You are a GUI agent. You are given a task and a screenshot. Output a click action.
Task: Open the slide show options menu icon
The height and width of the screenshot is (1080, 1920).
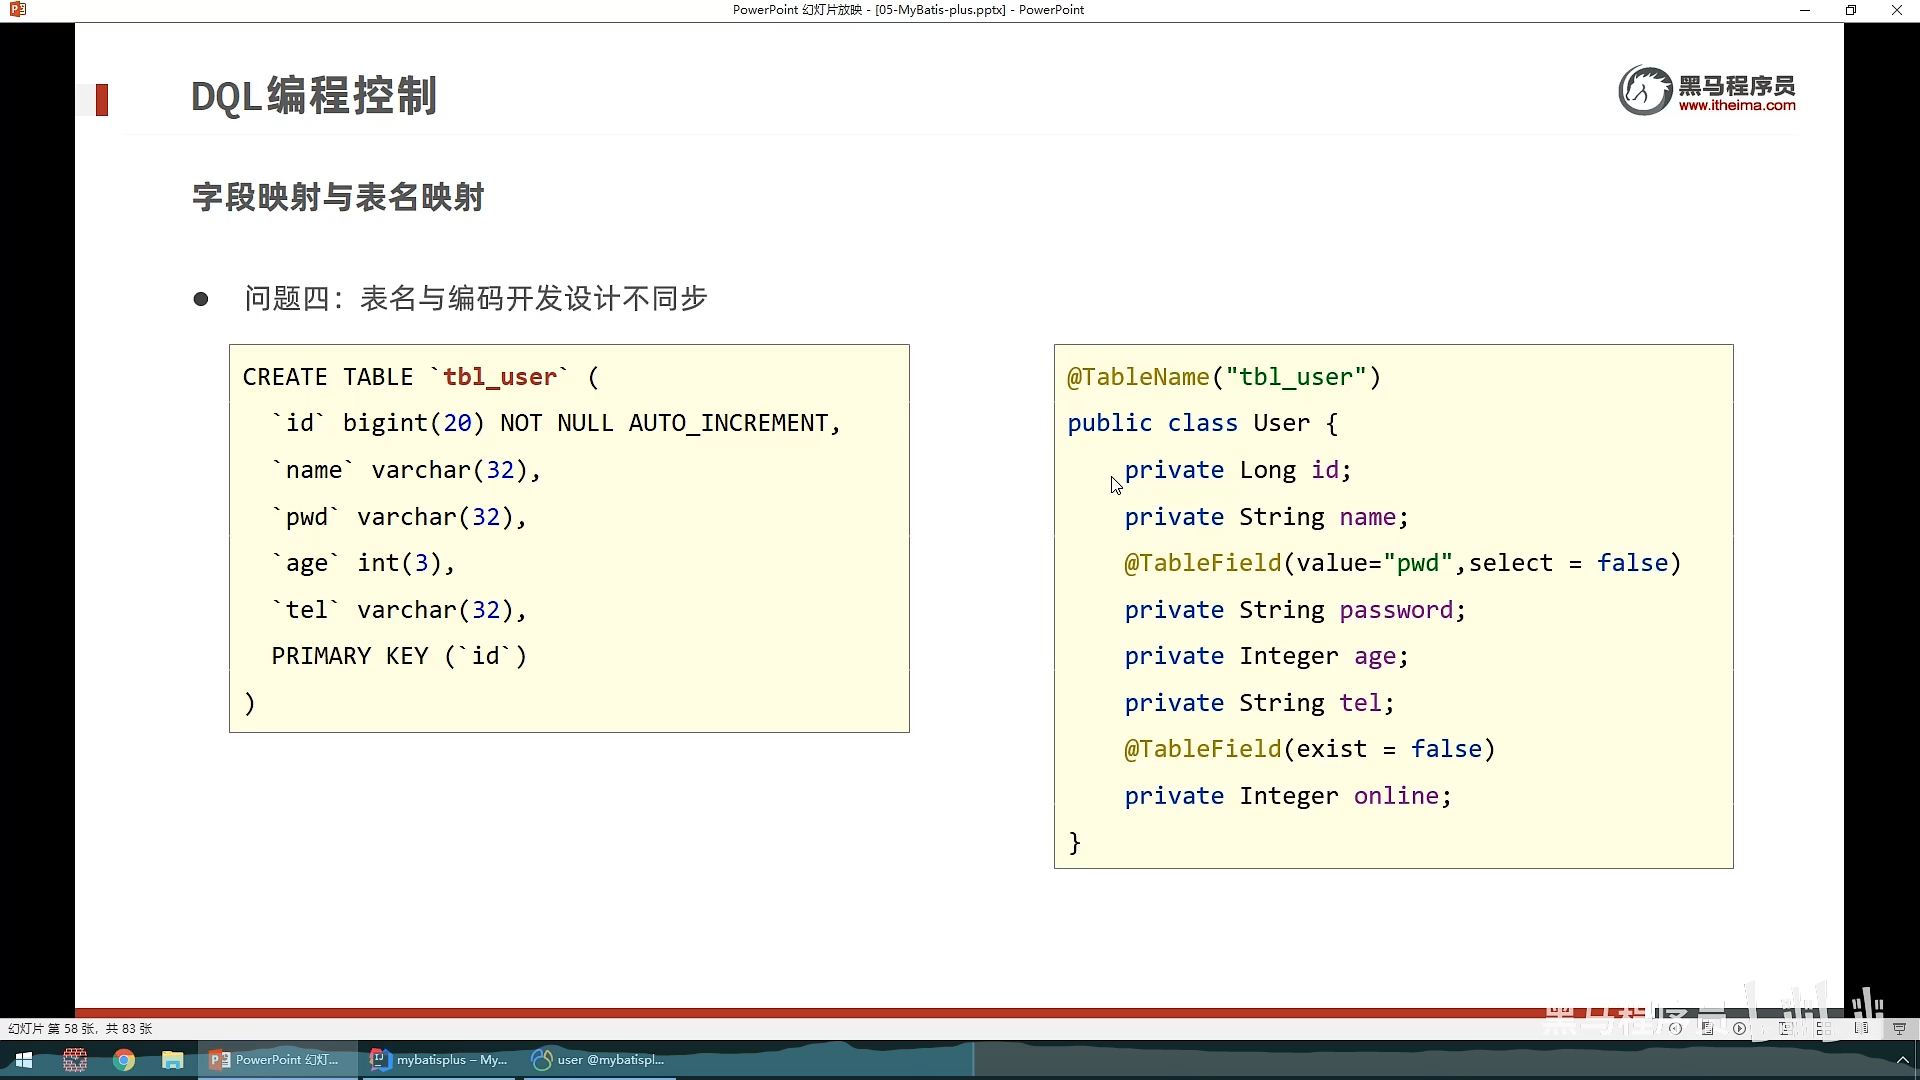pyautogui.click(x=1707, y=1028)
